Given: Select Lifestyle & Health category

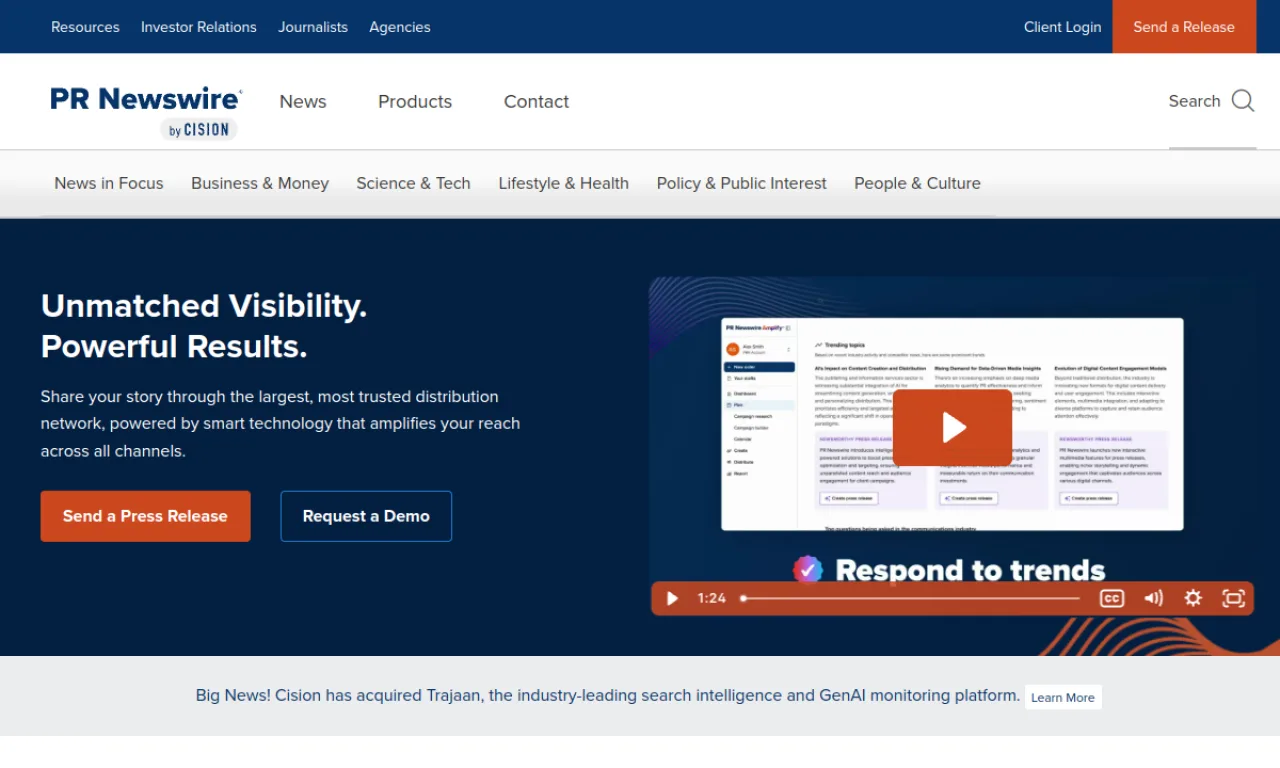Looking at the screenshot, I should [x=564, y=183].
